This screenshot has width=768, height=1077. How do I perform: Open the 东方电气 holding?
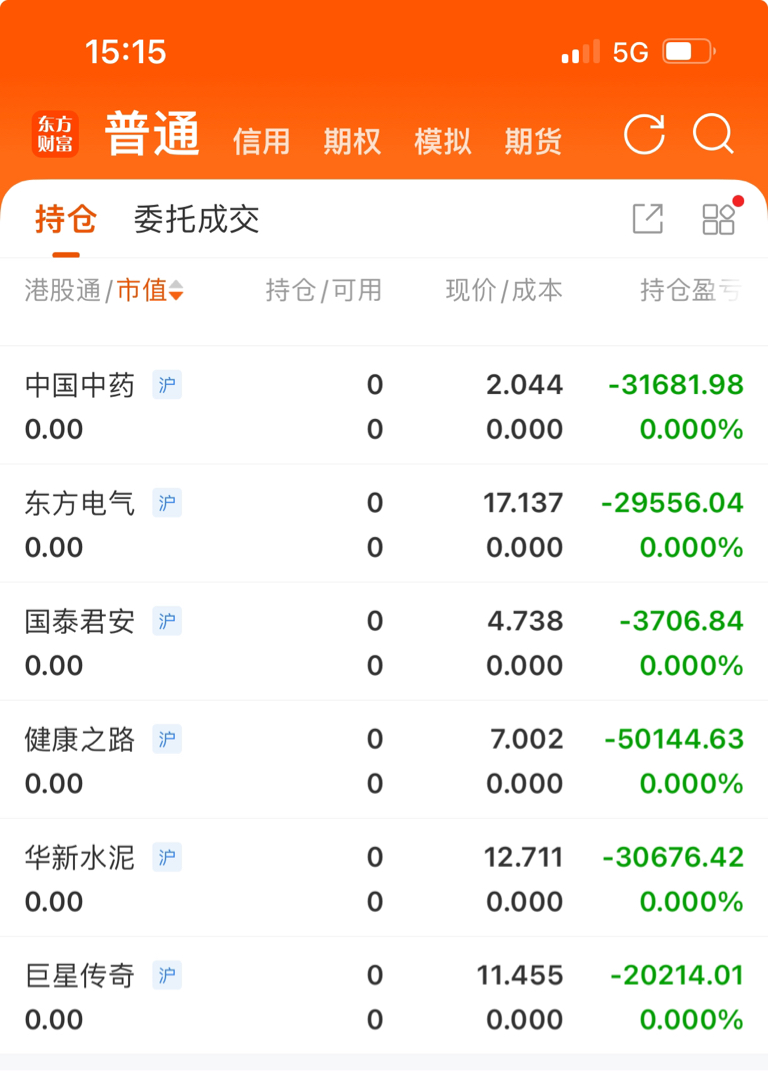384,523
